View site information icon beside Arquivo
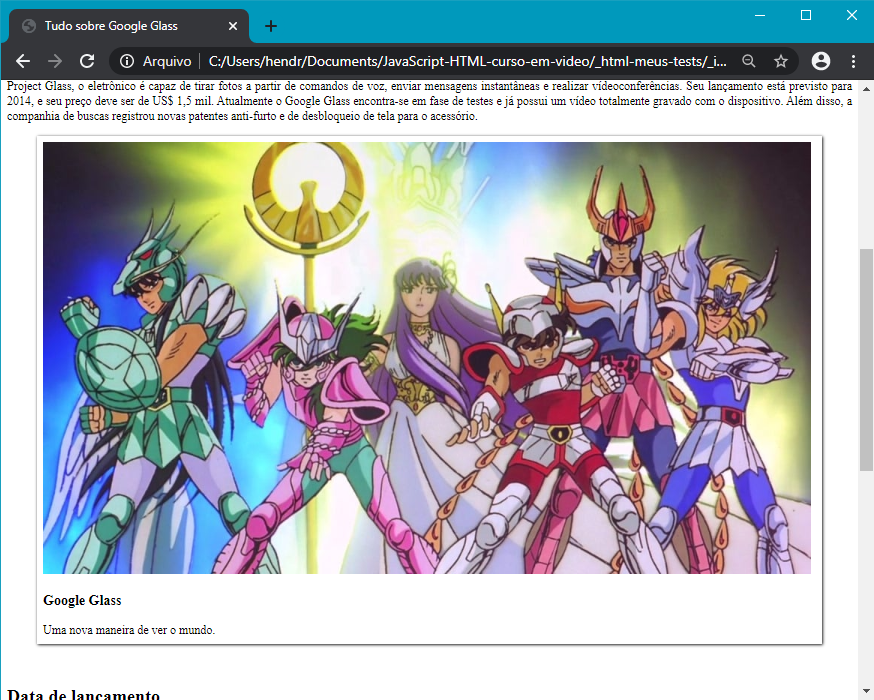Viewport: 874px width, 700px height. click(x=127, y=61)
